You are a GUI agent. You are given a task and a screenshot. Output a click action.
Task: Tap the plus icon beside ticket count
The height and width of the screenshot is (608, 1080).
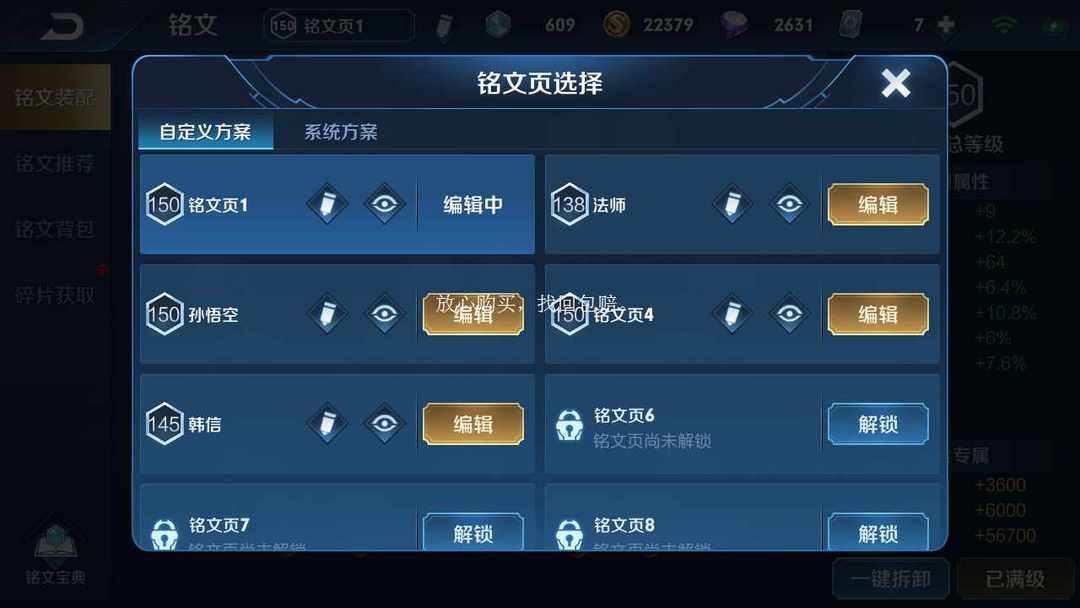click(946, 25)
